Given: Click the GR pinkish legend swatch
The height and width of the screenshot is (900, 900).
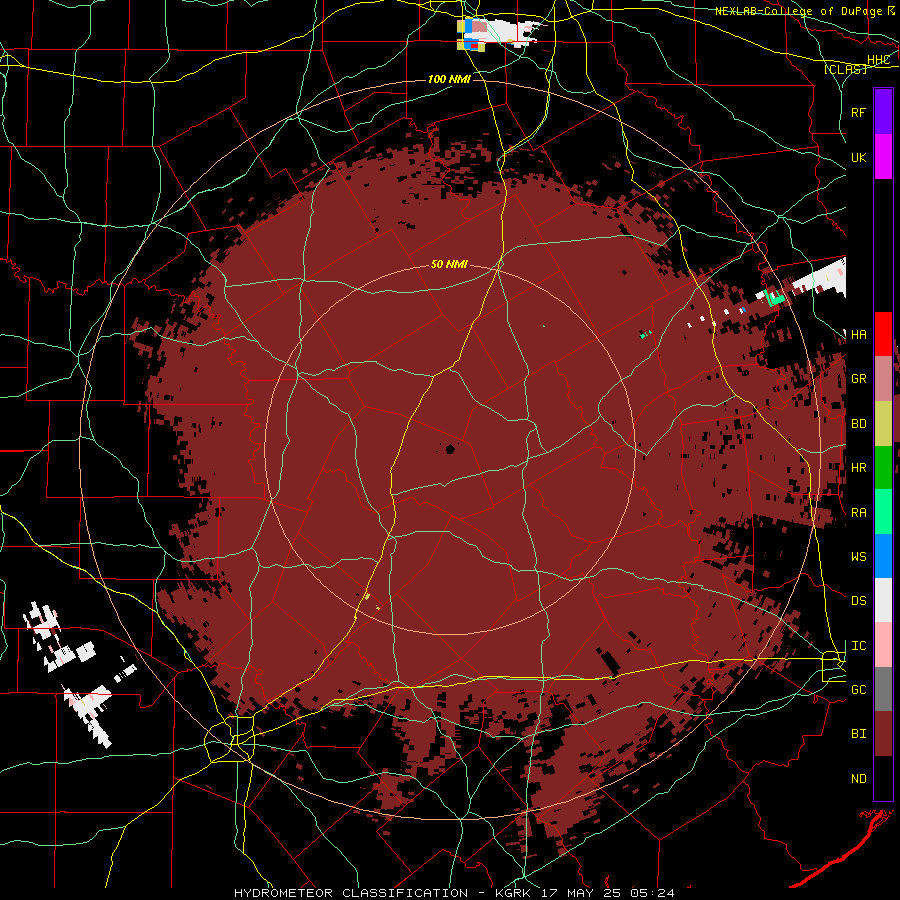Looking at the screenshot, I should 883,379.
